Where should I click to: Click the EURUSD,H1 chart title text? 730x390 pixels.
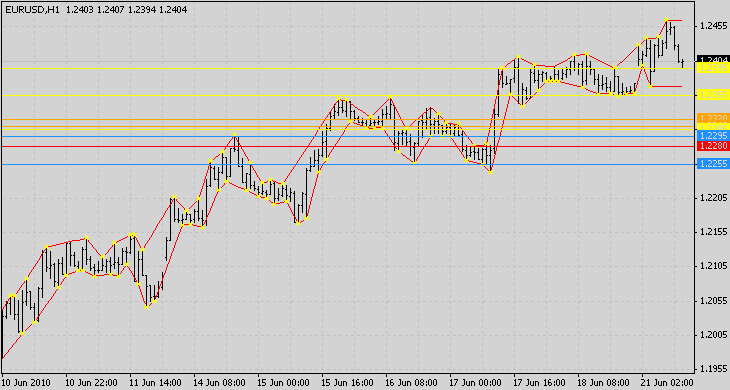point(33,9)
